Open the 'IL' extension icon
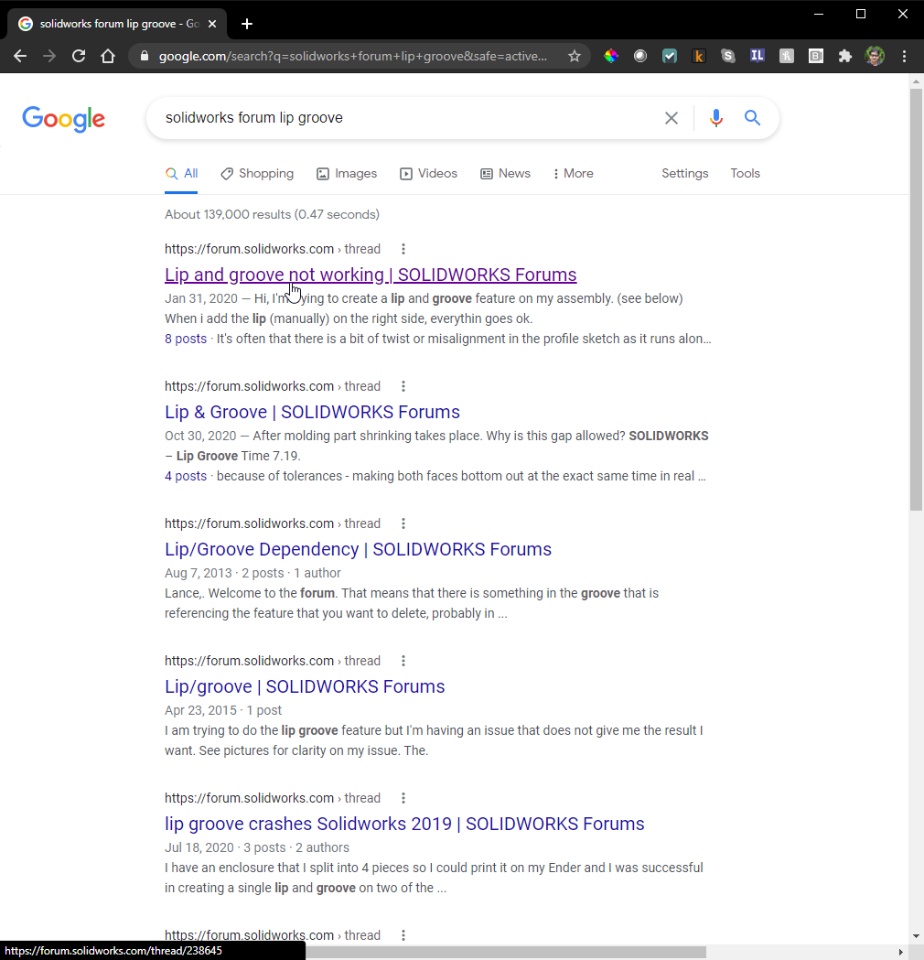This screenshot has height=960, width=924. [757, 56]
